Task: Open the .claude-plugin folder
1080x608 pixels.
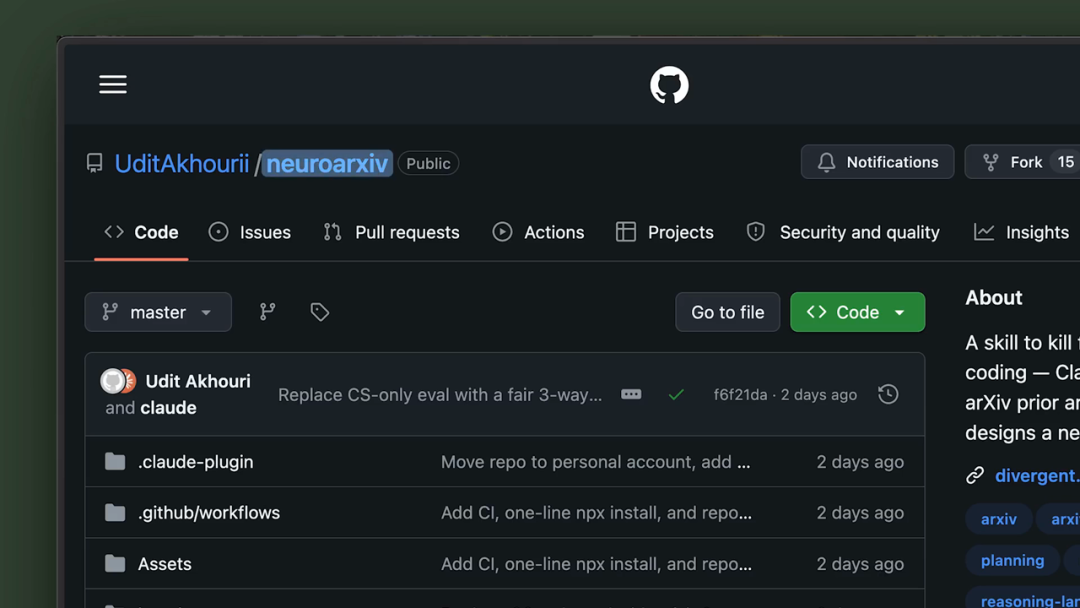Action: (x=196, y=462)
